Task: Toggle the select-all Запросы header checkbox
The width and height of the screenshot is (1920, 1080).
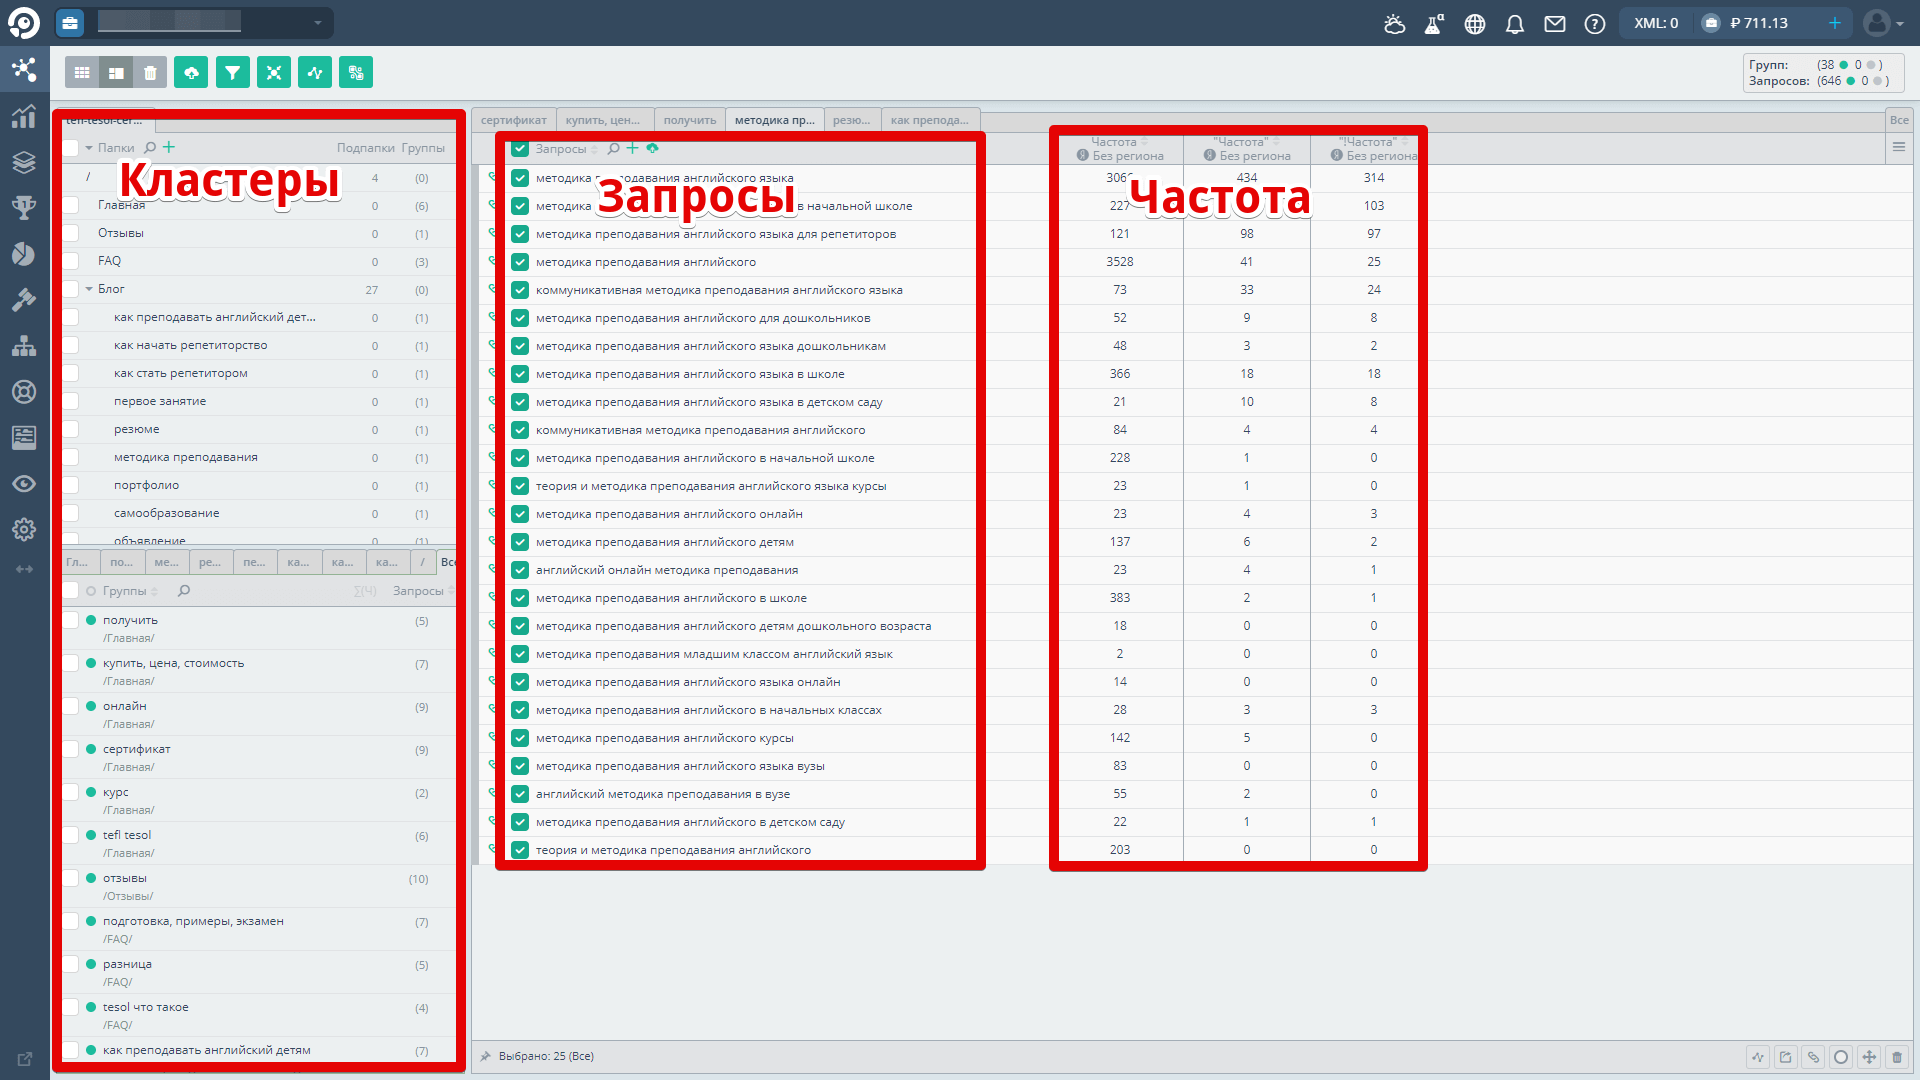Action: point(520,148)
